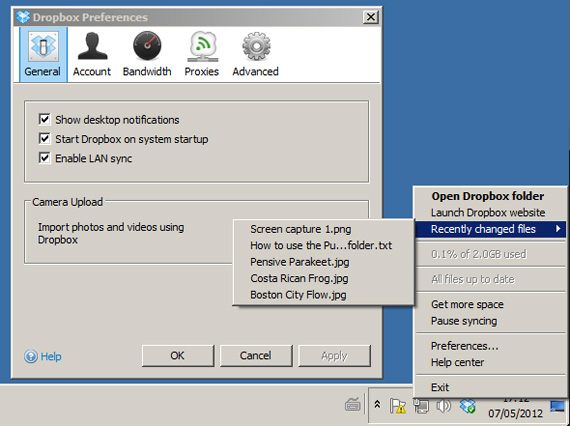Open Costa Rican Frog.jpg recent file
The height and width of the screenshot is (426, 570).
323,278
